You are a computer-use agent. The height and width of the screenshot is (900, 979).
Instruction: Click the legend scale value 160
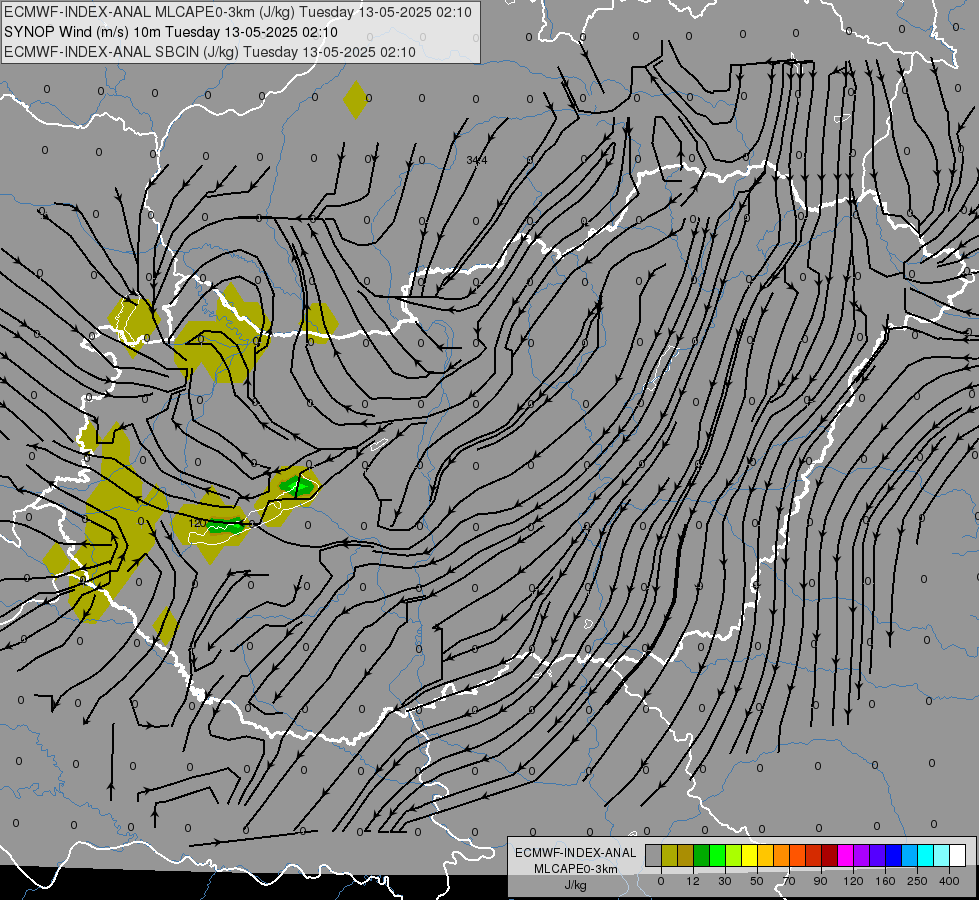[885, 881]
